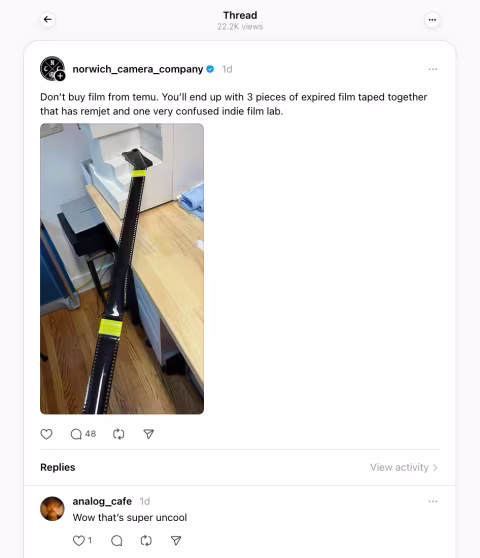This screenshot has height=558, width=480.
Task: Repost analog_cafe's reply
Action: (146, 541)
